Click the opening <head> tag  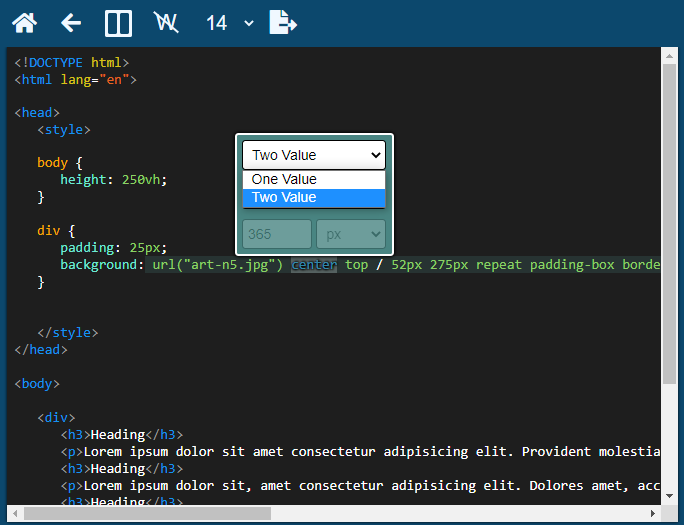coord(37,113)
